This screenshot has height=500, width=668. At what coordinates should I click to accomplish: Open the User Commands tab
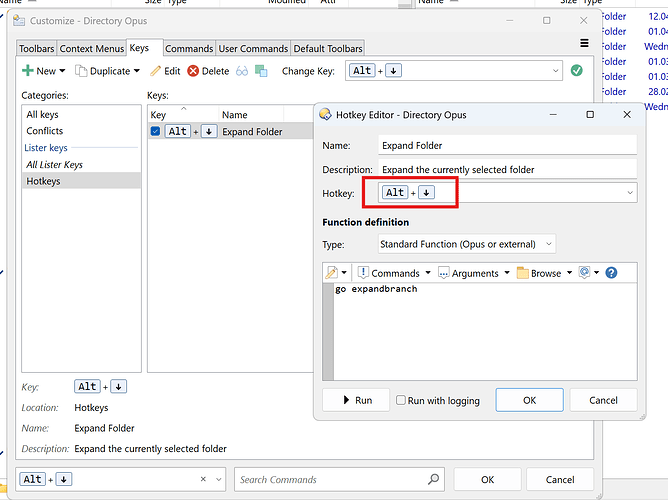tap(253, 49)
